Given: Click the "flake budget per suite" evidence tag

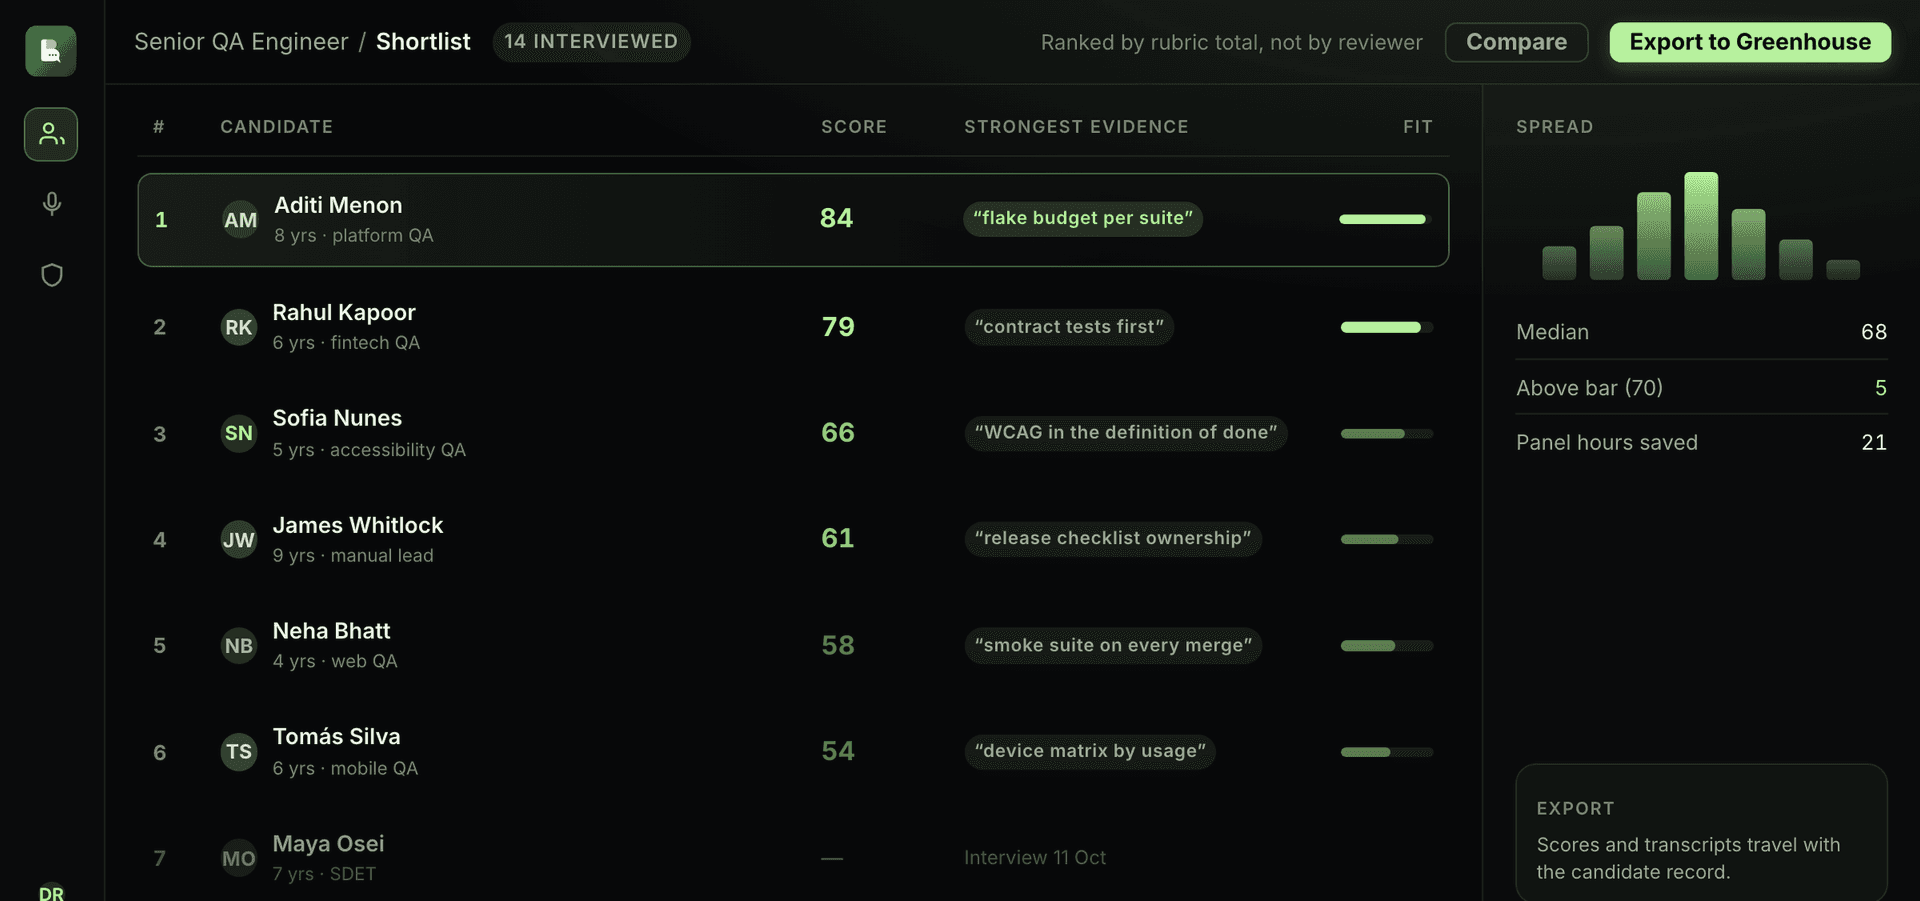Looking at the screenshot, I should pyautogui.click(x=1083, y=219).
